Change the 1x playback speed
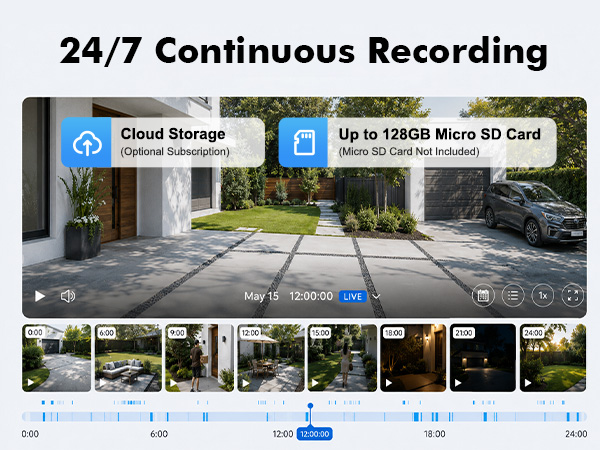The image size is (600, 450). click(543, 295)
